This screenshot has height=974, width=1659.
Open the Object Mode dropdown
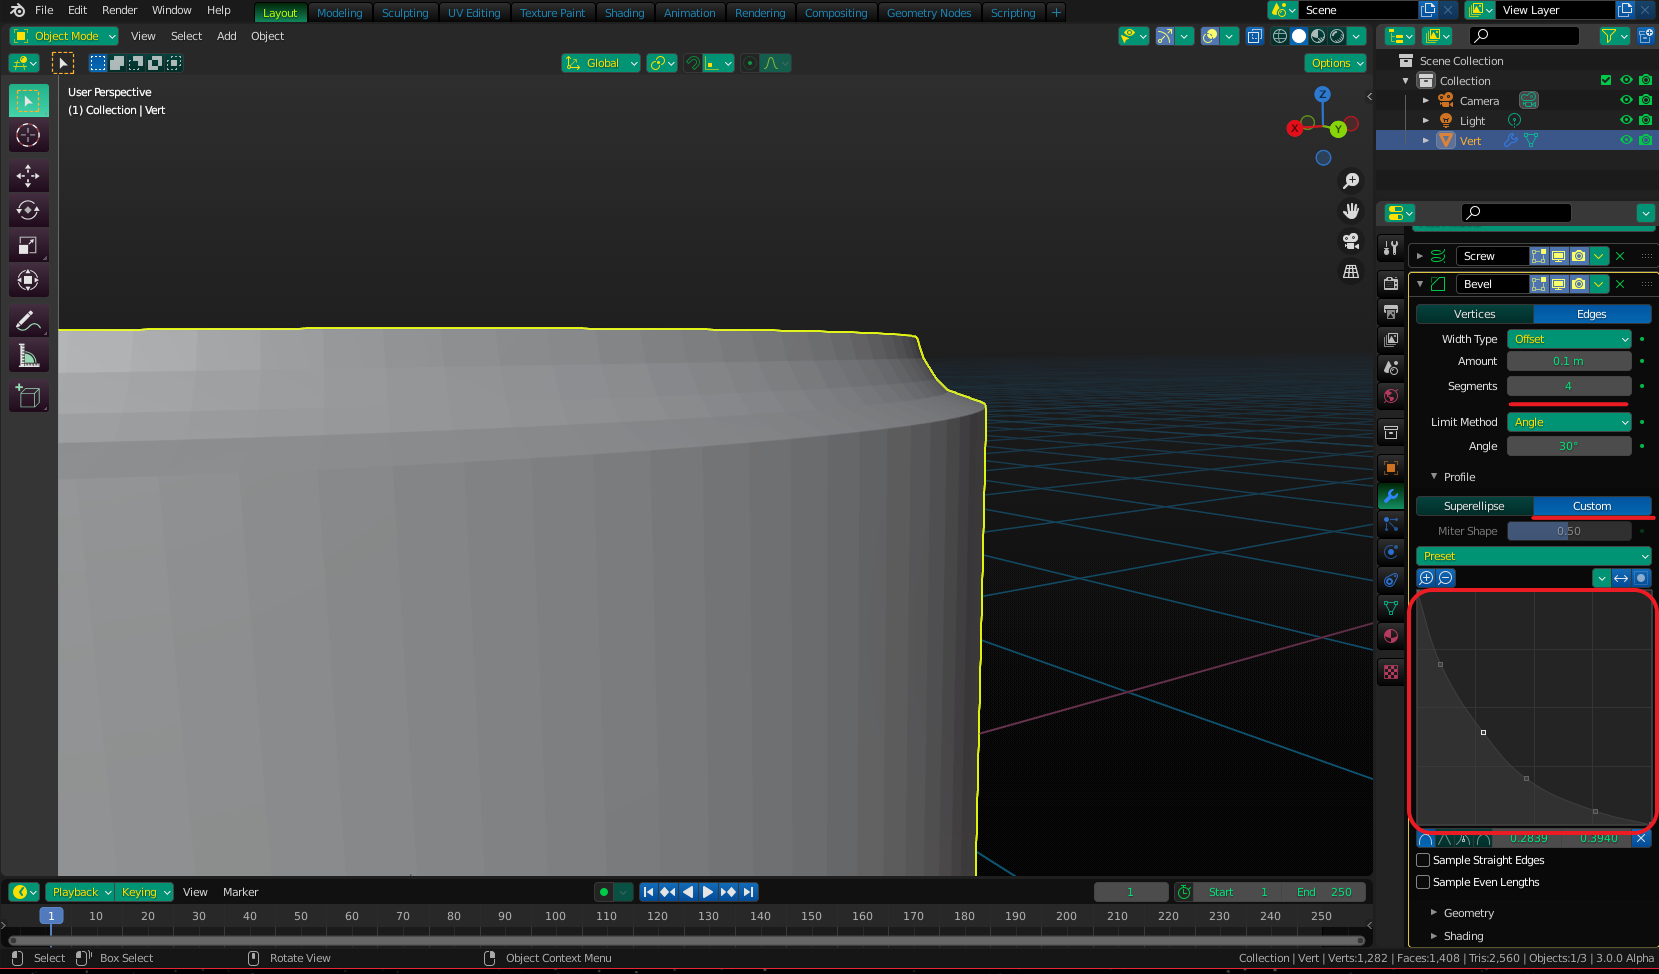point(64,36)
